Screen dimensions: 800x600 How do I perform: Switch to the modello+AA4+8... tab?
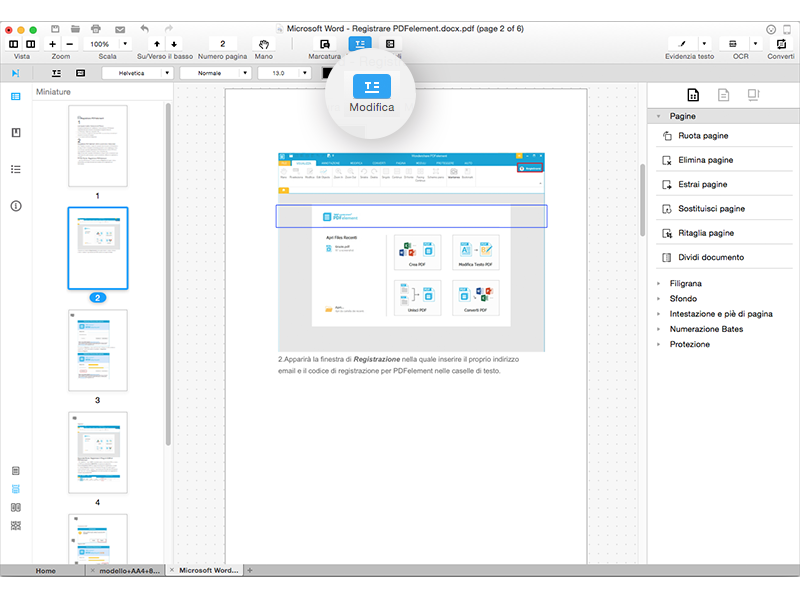126,570
